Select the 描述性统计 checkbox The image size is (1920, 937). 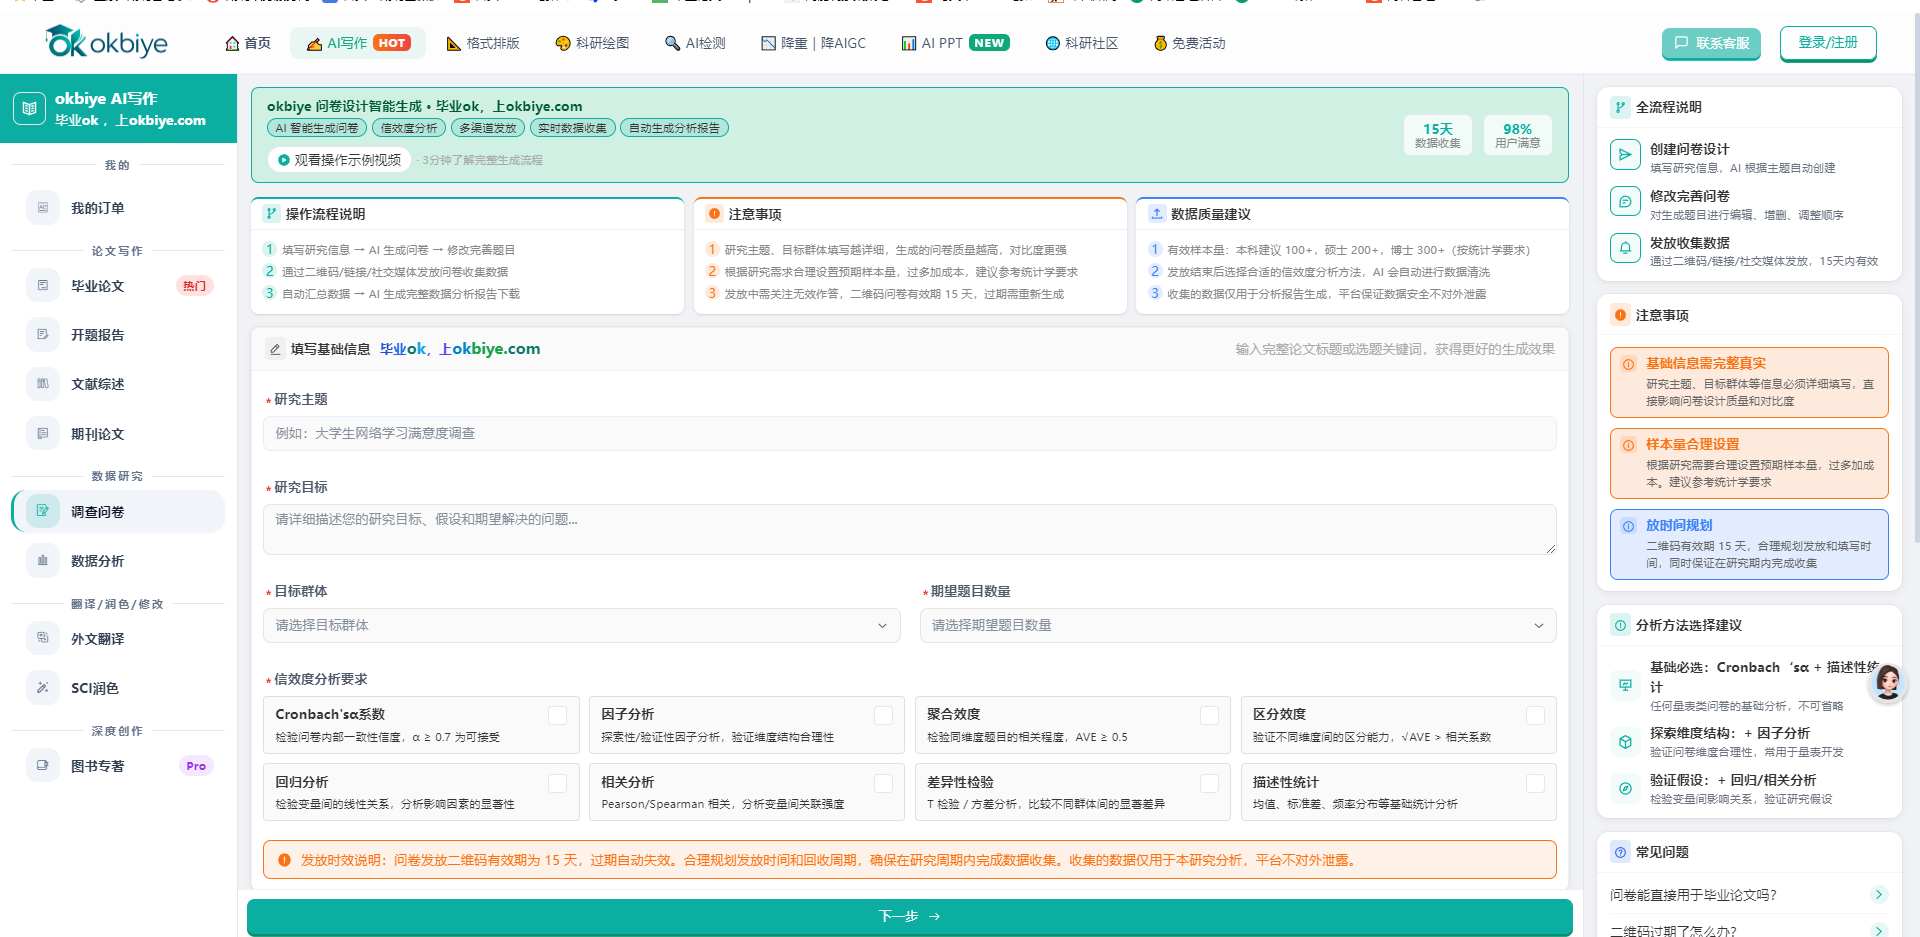[x=1535, y=783]
